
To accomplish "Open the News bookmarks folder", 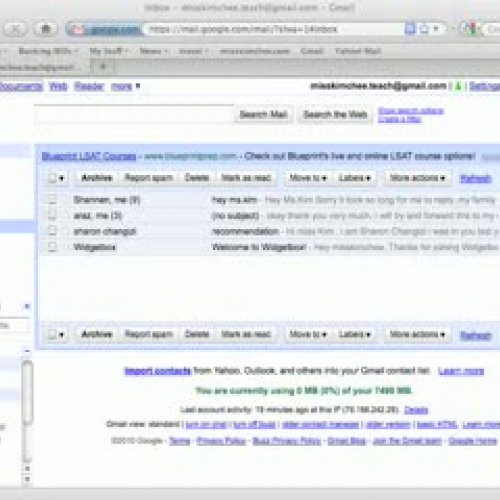I will coord(154,51).
